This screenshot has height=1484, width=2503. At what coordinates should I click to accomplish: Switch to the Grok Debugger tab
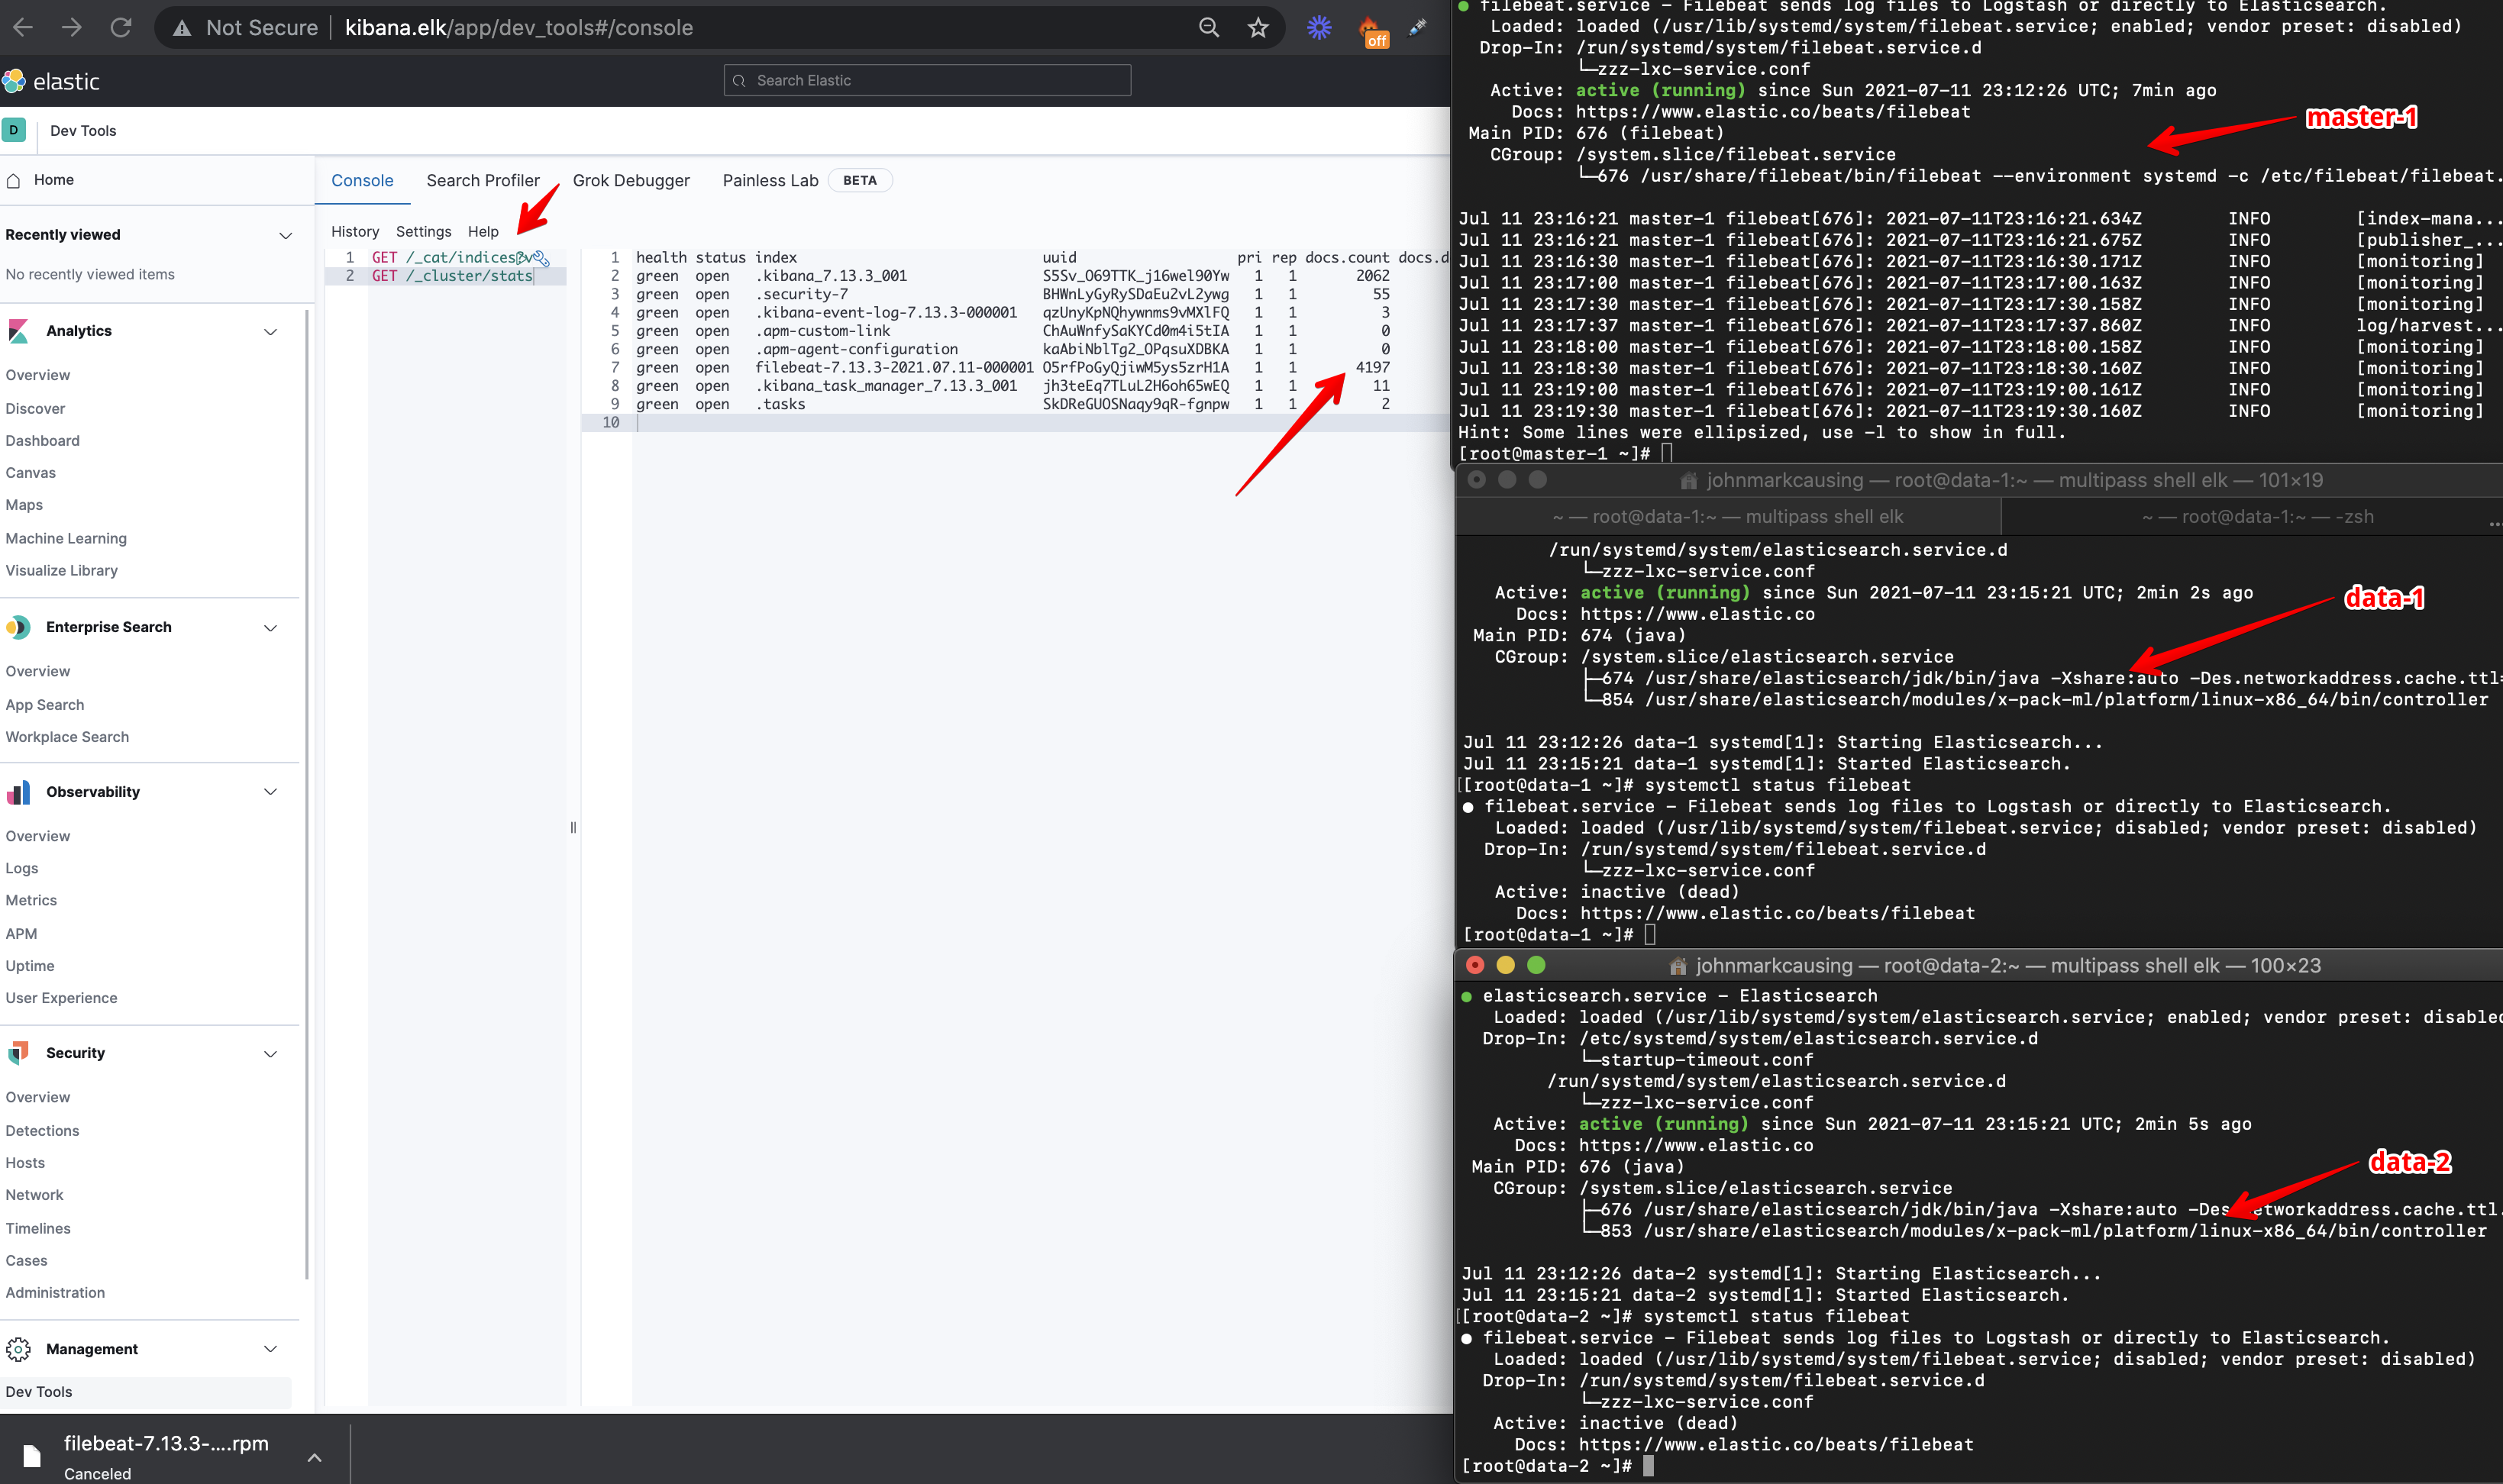pyautogui.click(x=631, y=180)
